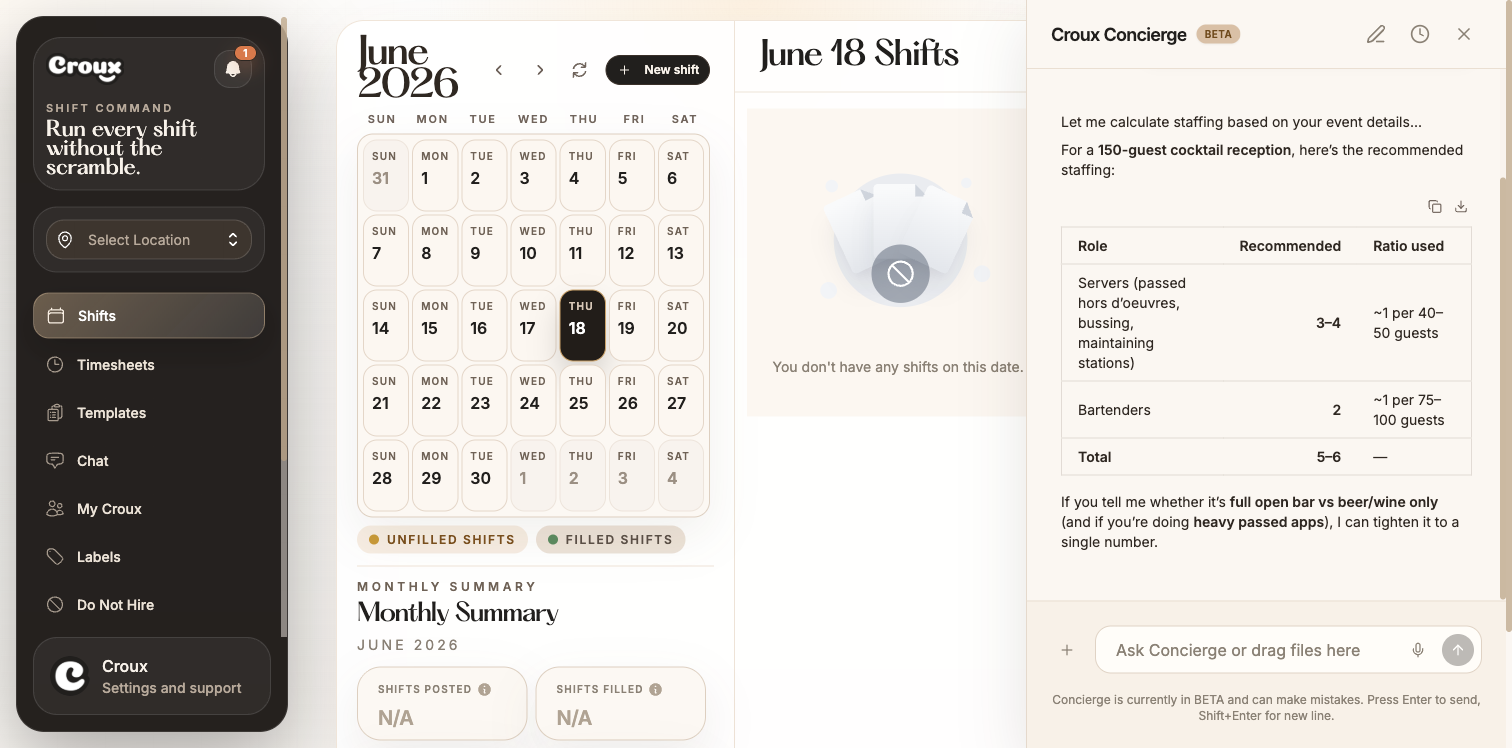Select Friday June 19 on the calendar
This screenshot has height=748, width=1512.
(631, 325)
